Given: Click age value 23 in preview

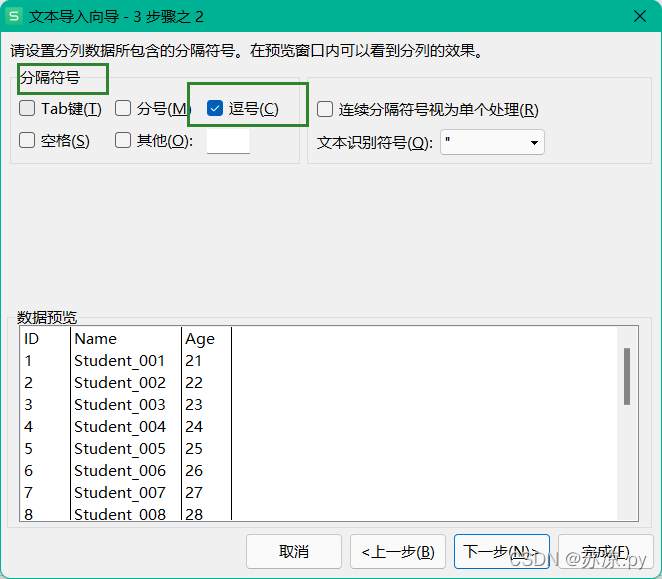Looking at the screenshot, I should pyautogui.click(x=194, y=405).
